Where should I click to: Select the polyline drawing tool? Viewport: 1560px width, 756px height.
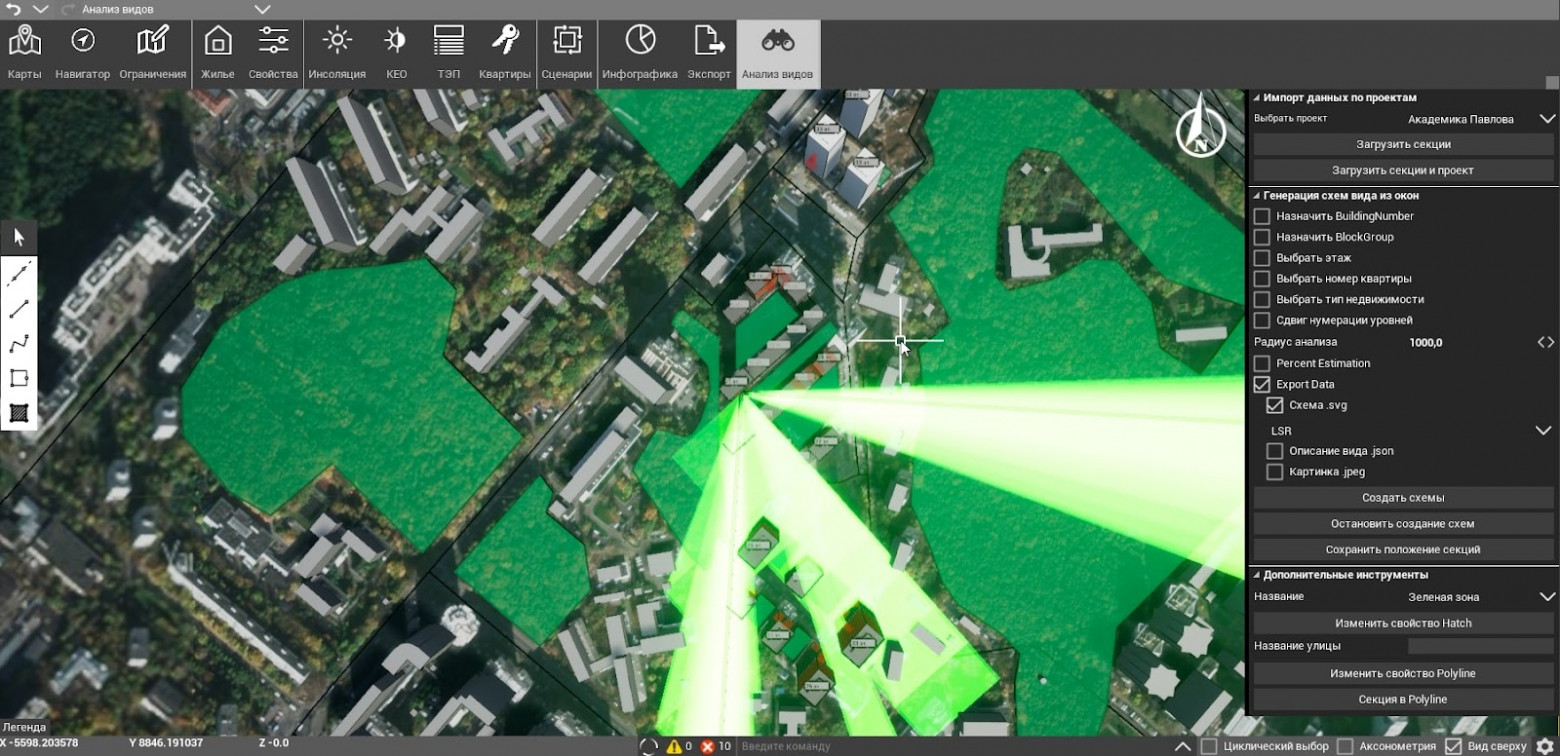pos(19,343)
